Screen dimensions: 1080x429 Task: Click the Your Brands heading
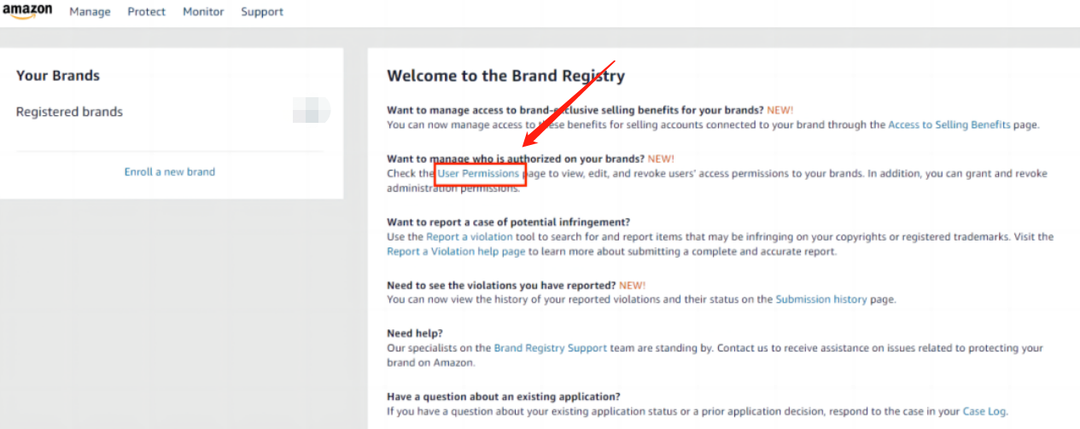point(58,76)
